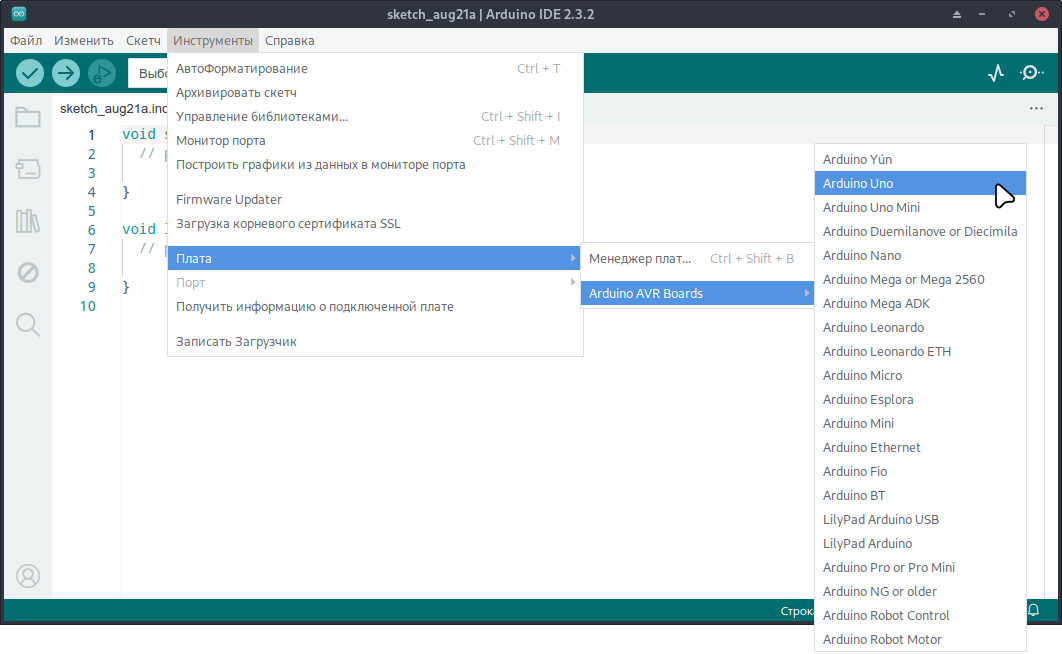Click the Файл menu
Image resolution: width=1062 pixels, height=654 pixels.
[x=25, y=40]
